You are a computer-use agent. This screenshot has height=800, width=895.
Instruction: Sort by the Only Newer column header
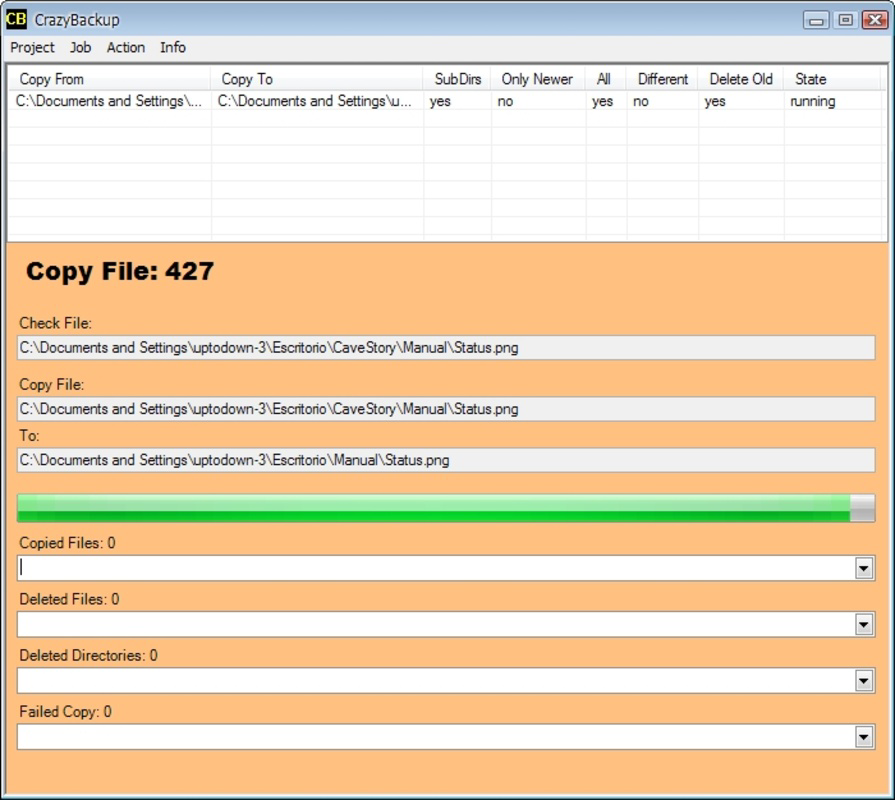[x=538, y=79]
